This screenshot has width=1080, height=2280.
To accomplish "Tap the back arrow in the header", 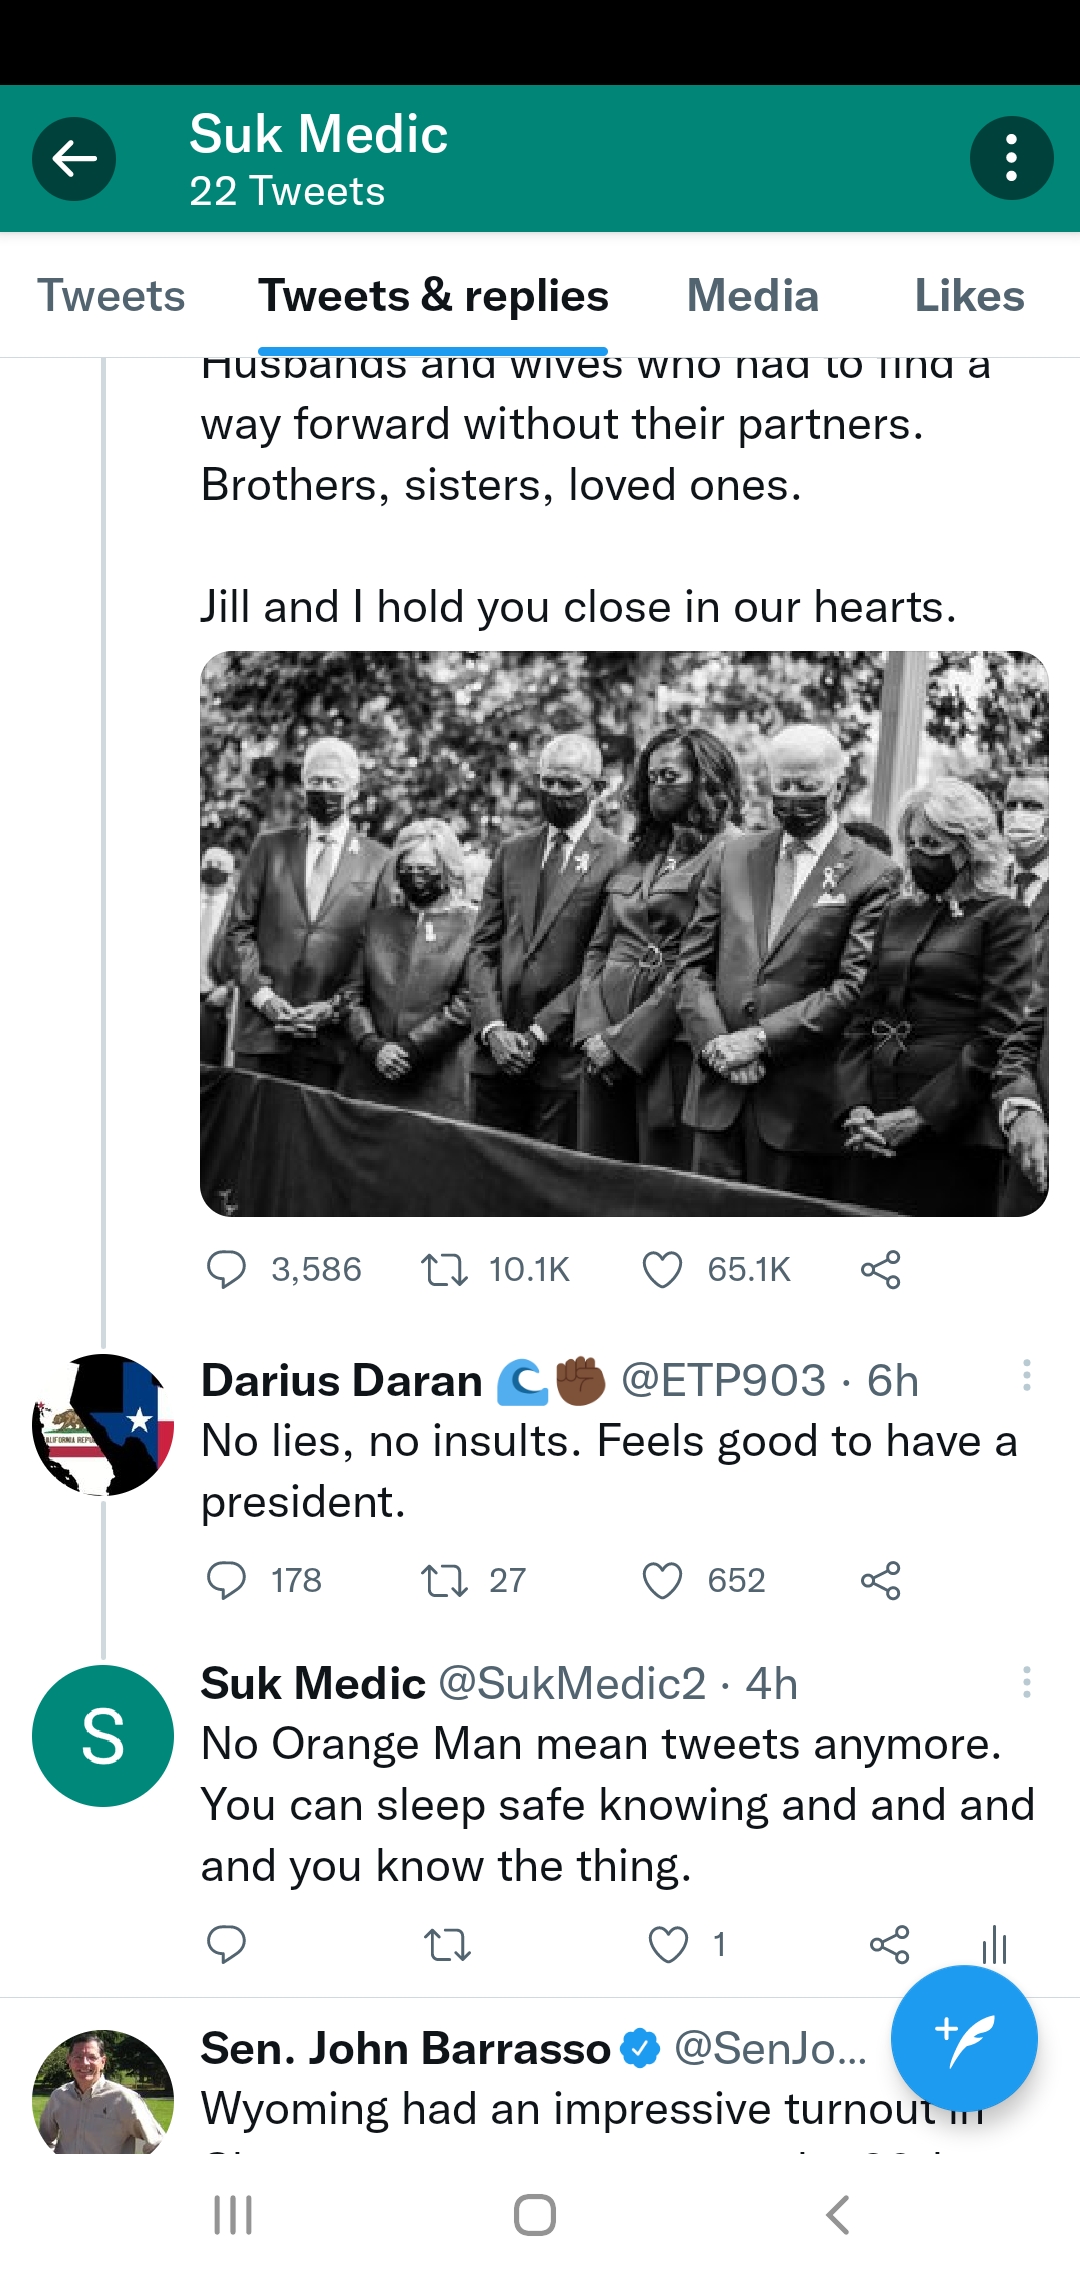I will tap(74, 158).
